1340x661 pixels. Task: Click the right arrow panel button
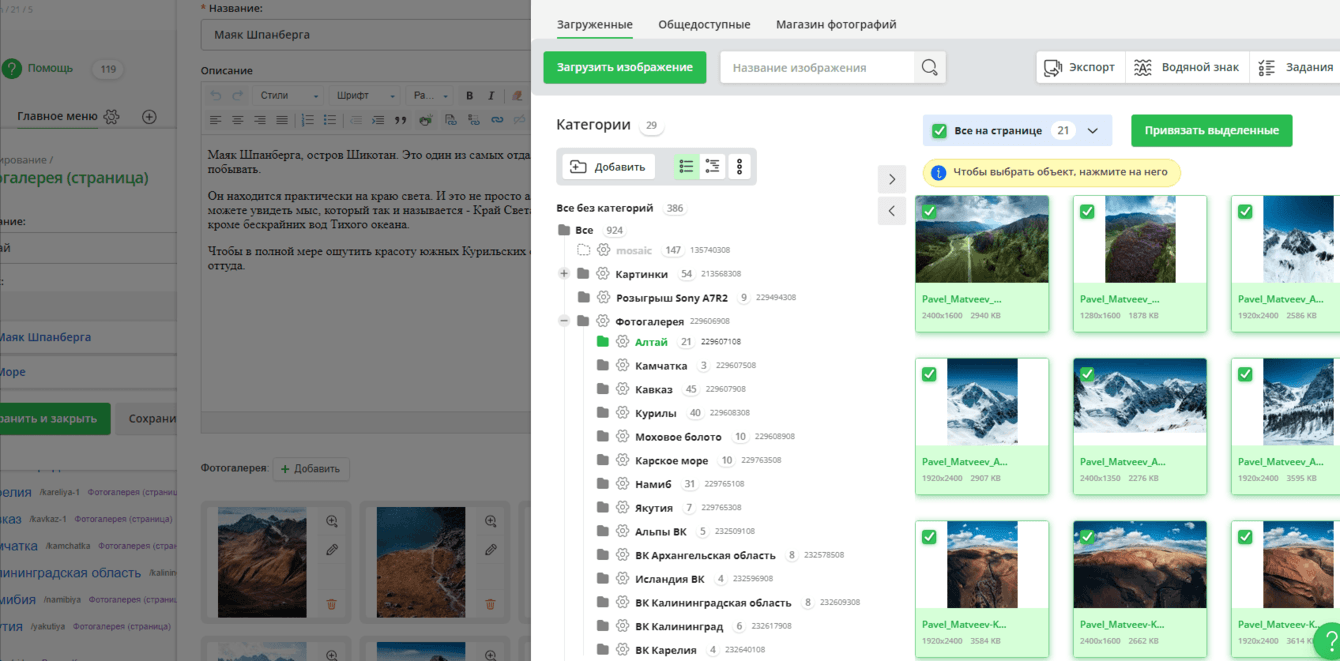pyautogui.click(x=892, y=179)
